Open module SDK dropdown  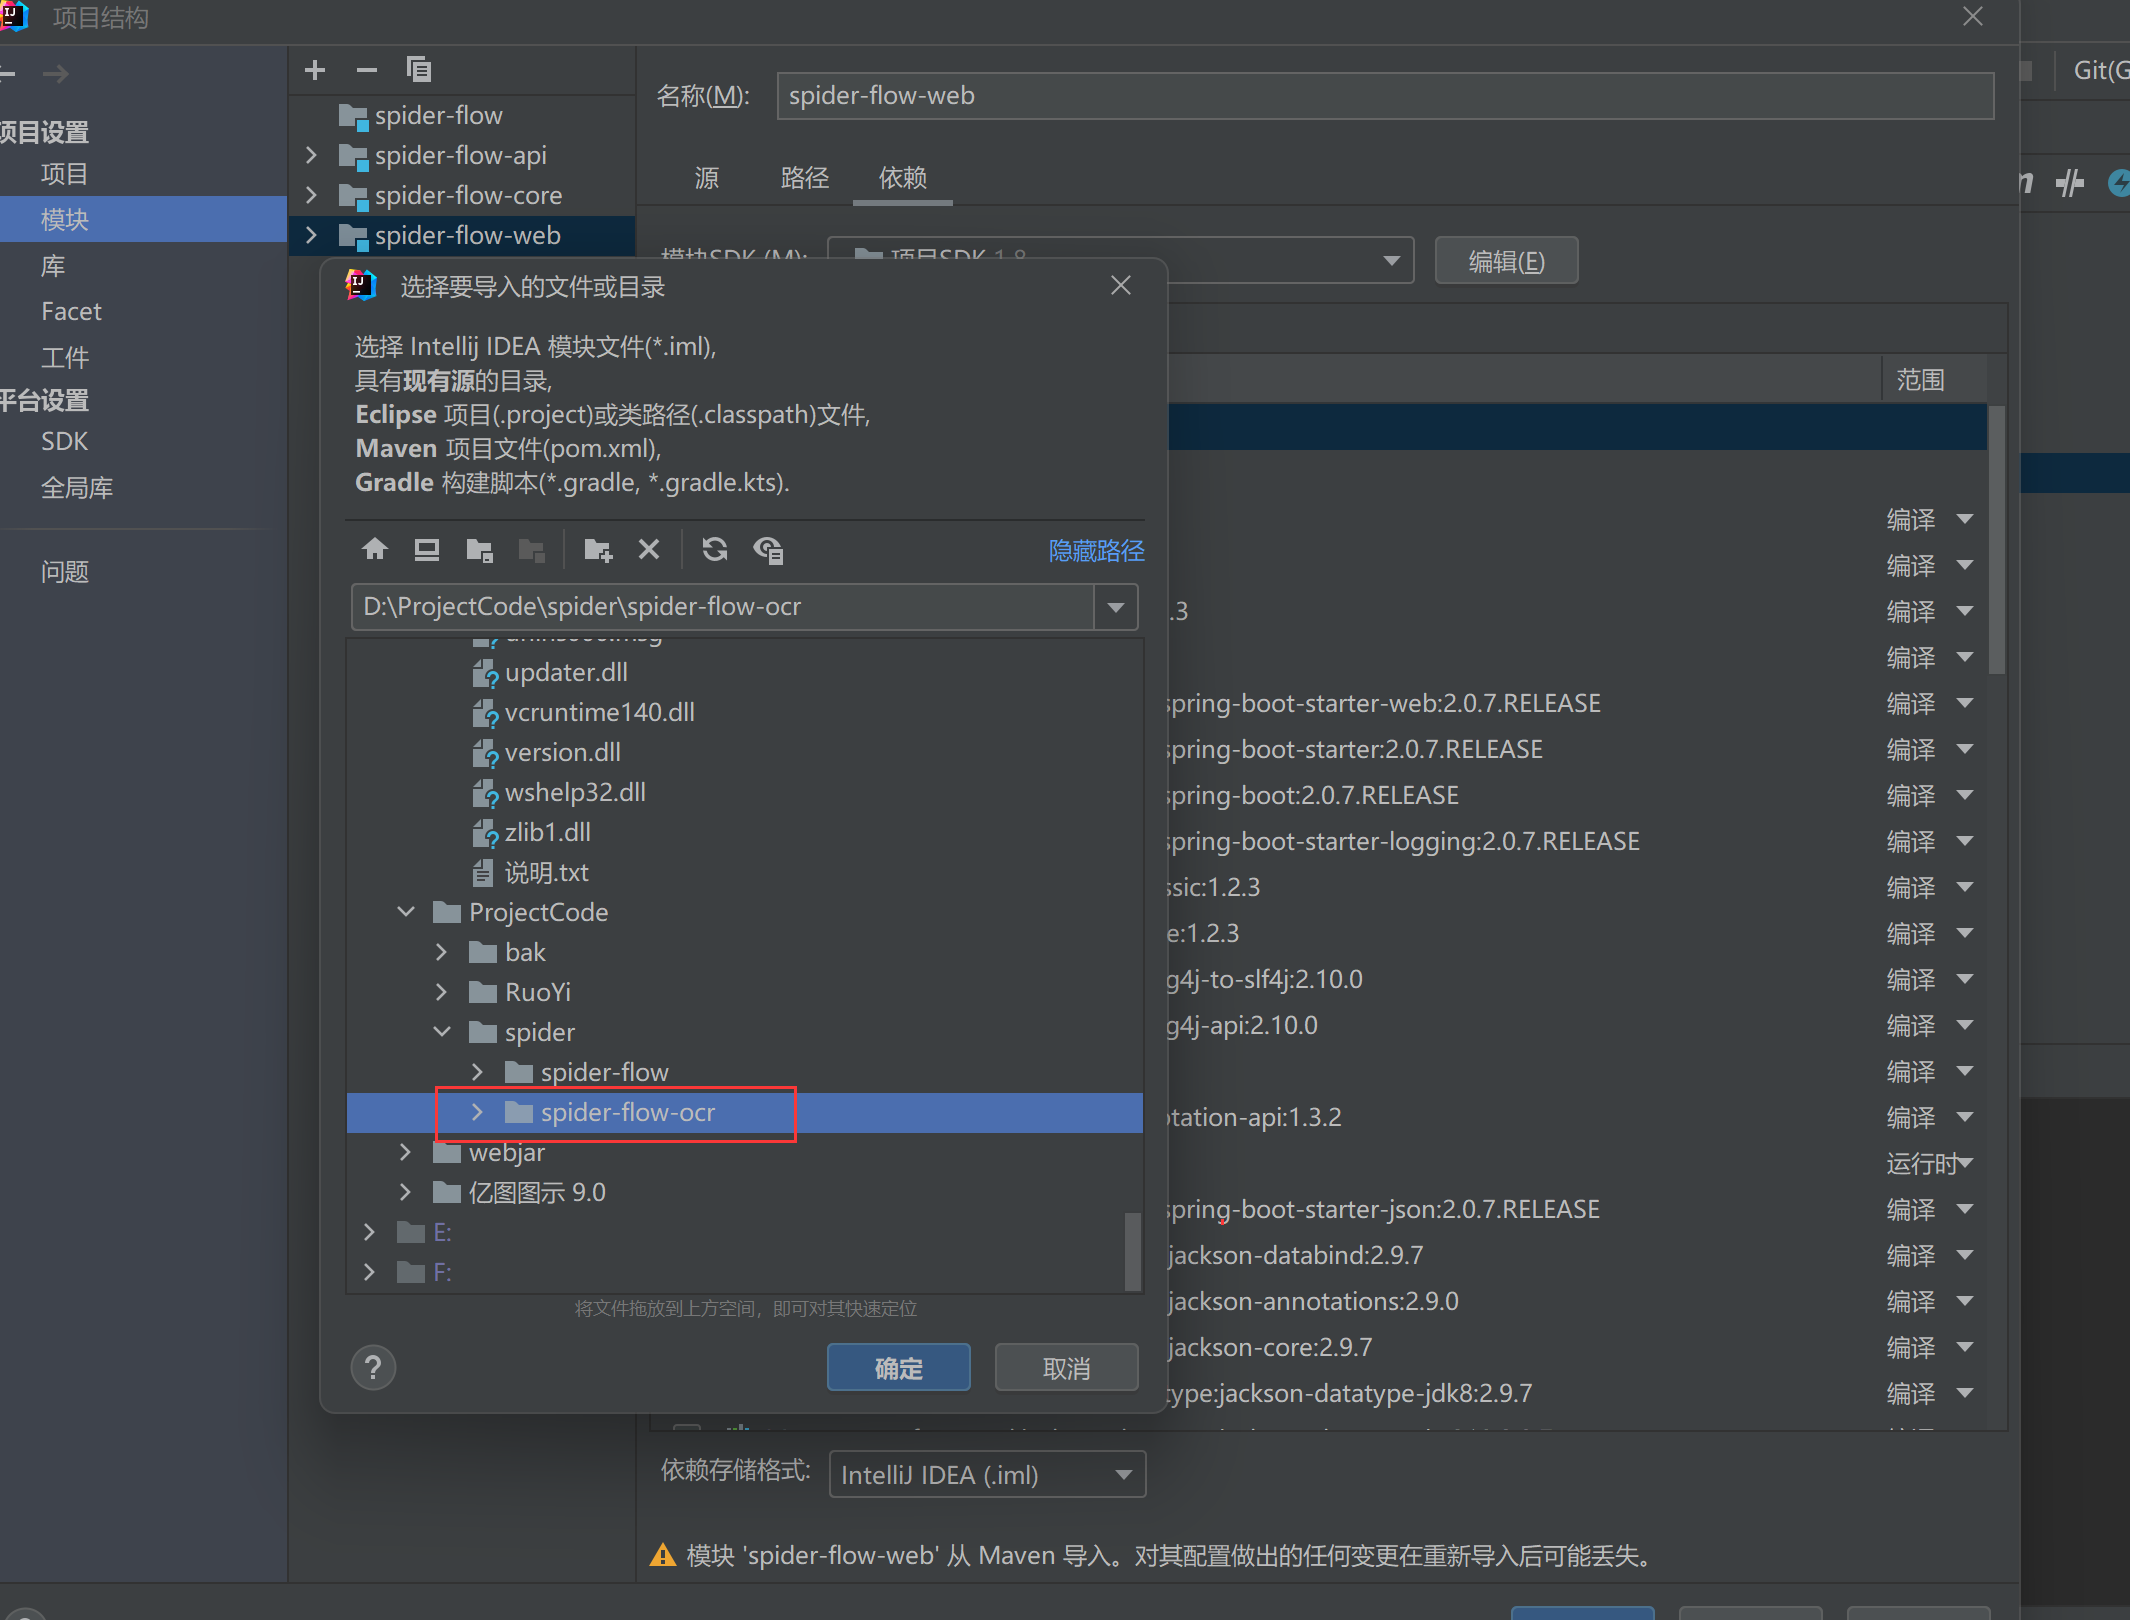[1391, 261]
